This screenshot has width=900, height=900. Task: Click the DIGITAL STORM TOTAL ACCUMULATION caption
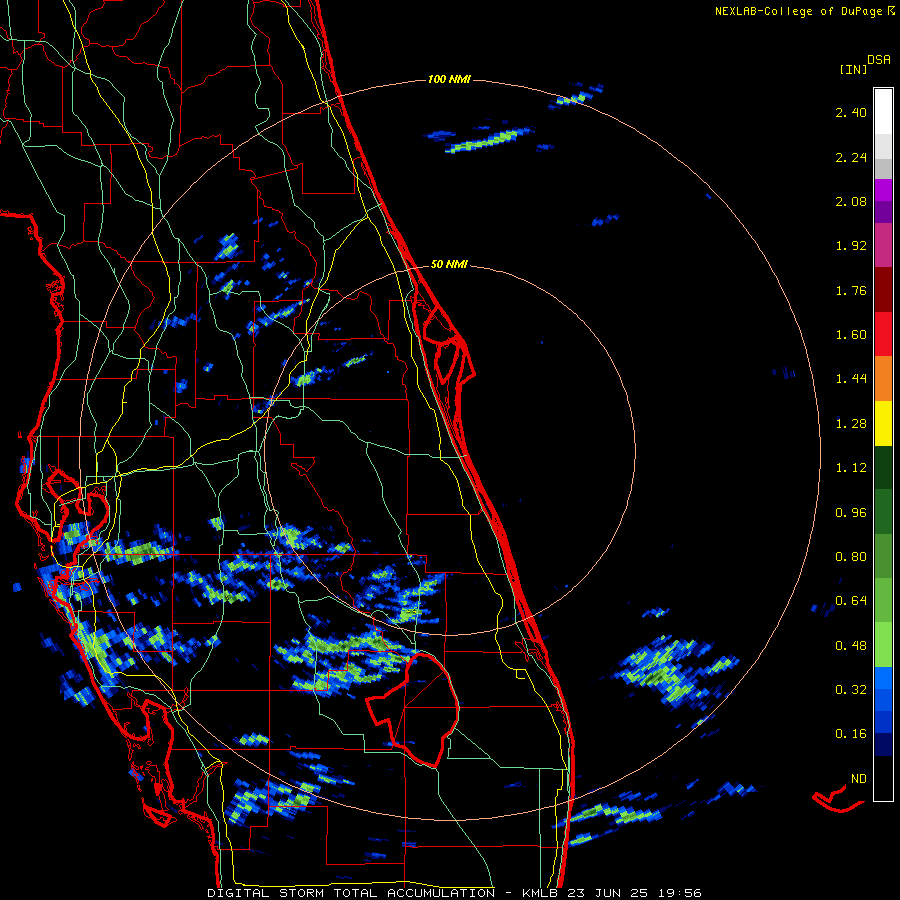[x=351, y=893]
